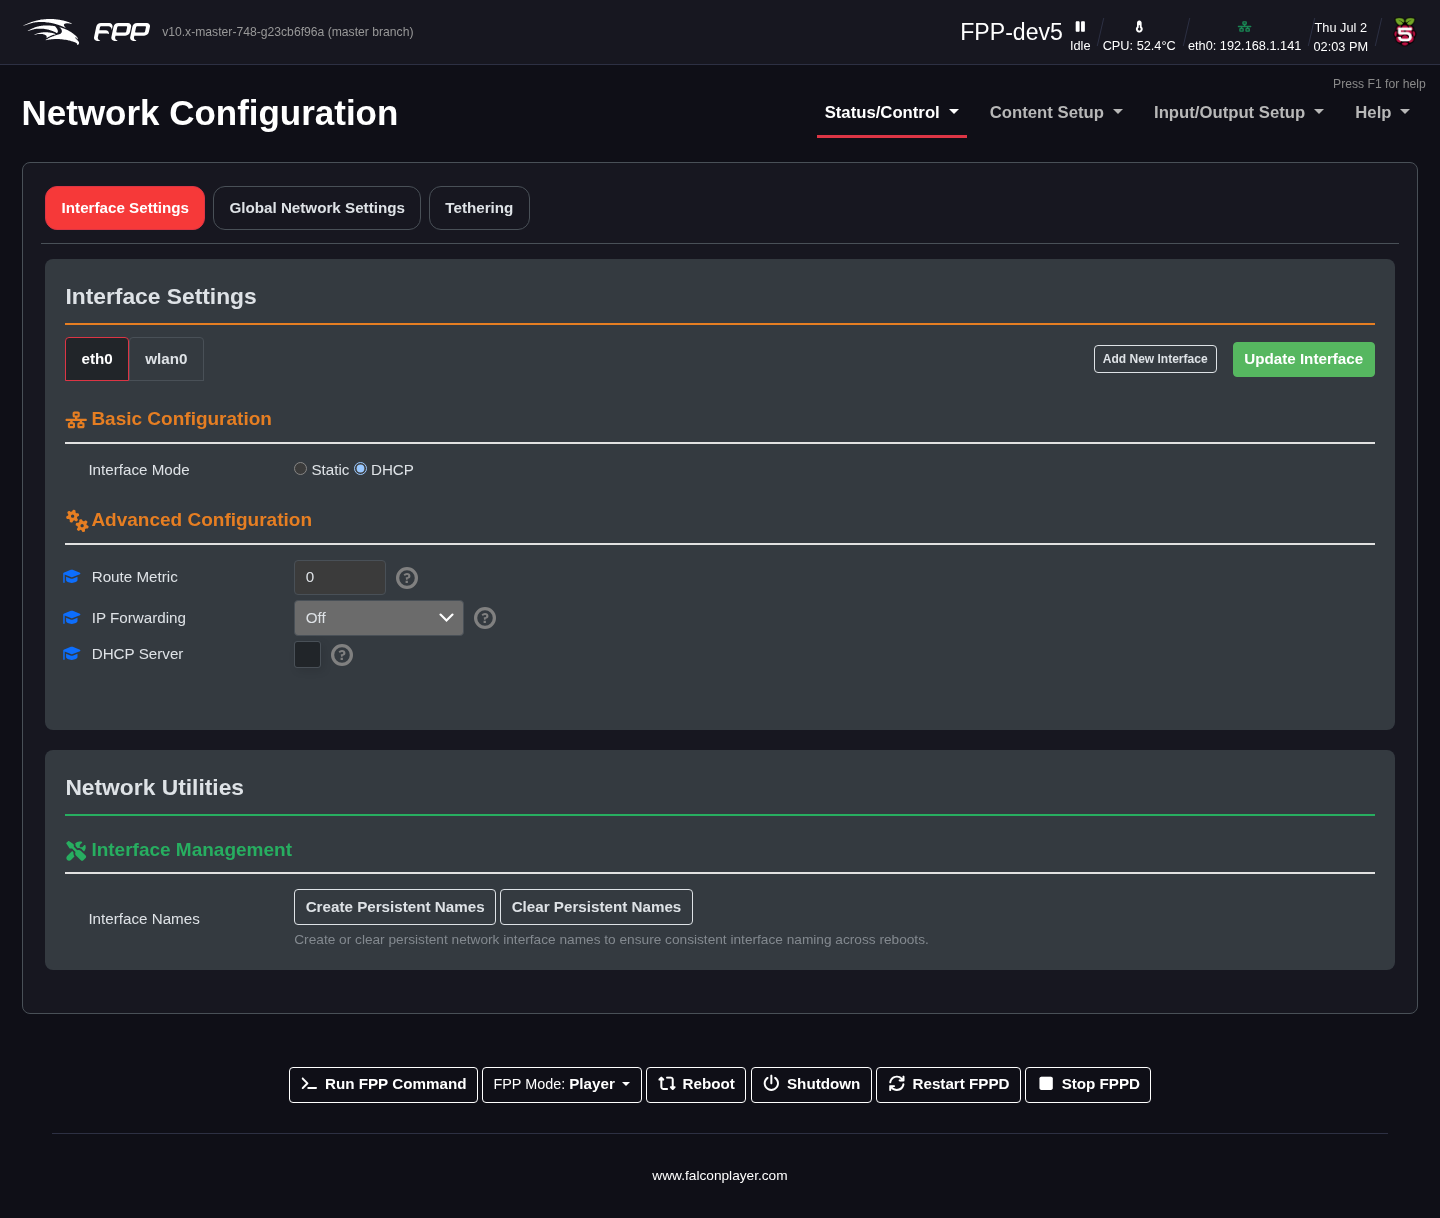Viewport: 1440px width, 1218px height.
Task: Click the FPP-dev5 hostname text
Action: click(1011, 32)
